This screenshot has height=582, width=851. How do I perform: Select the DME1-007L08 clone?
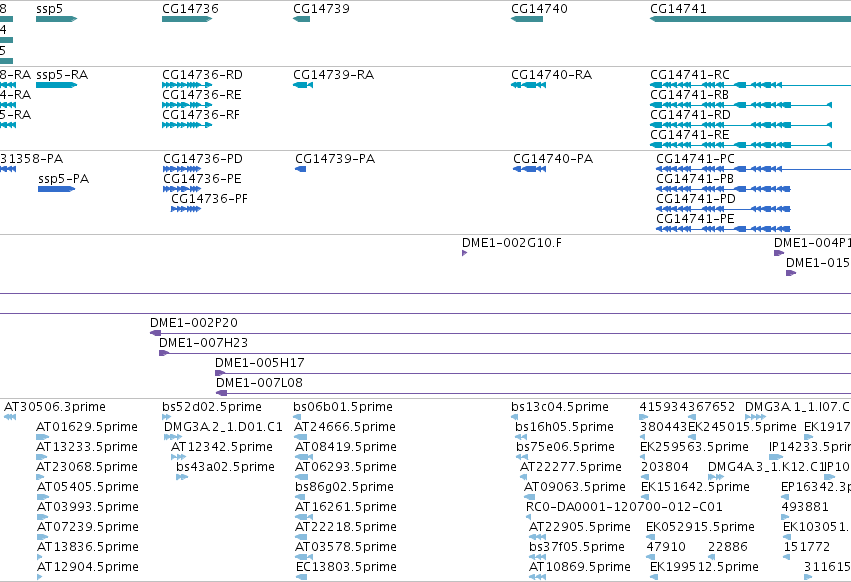click(x=259, y=383)
